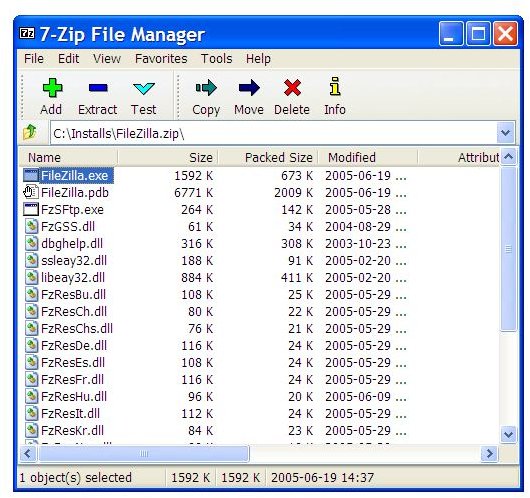This screenshot has height=498, width=530.
Task: Open the Tools menu
Action: 216,59
